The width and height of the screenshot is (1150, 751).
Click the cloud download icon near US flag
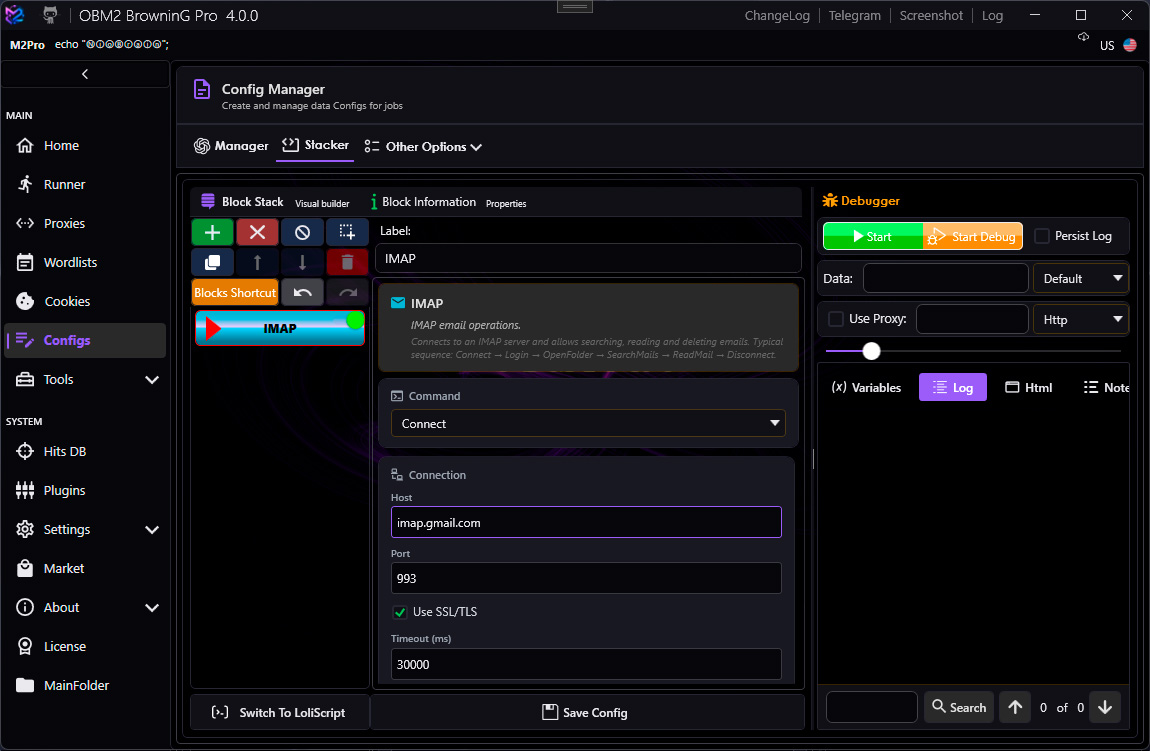pos(1083,37)
